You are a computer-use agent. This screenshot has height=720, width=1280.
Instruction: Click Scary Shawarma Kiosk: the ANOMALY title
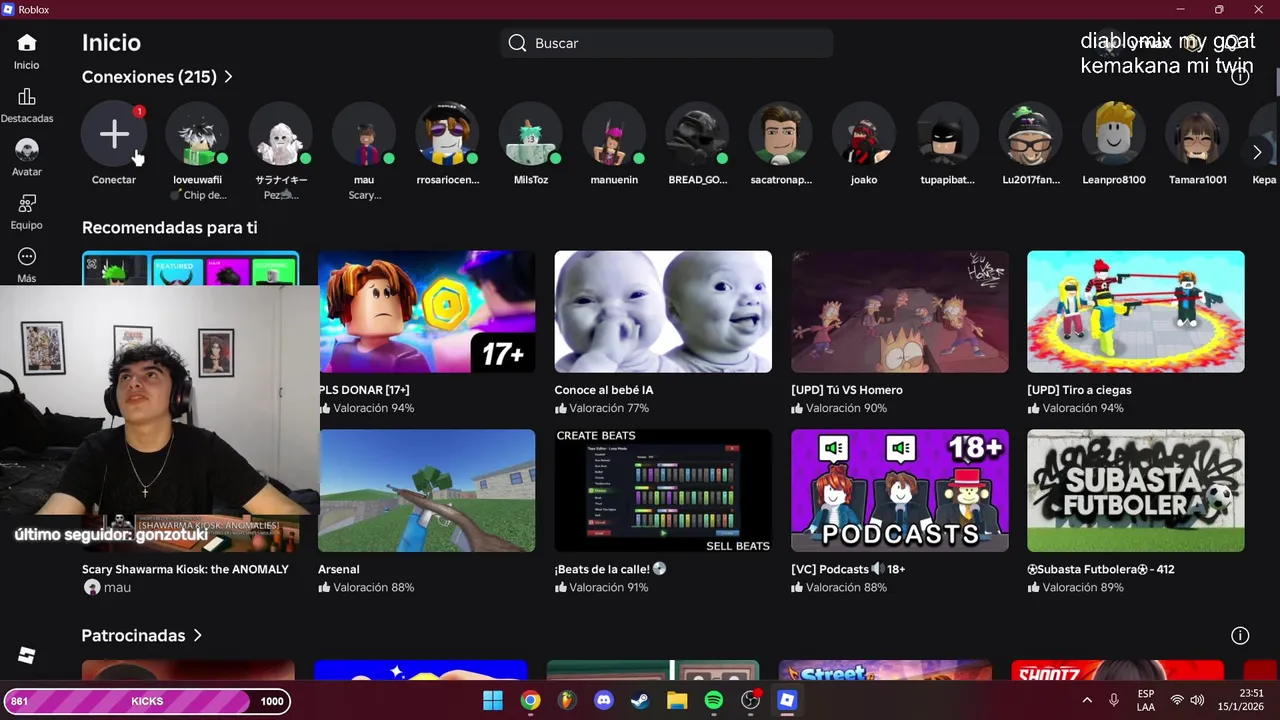[185, 569]
